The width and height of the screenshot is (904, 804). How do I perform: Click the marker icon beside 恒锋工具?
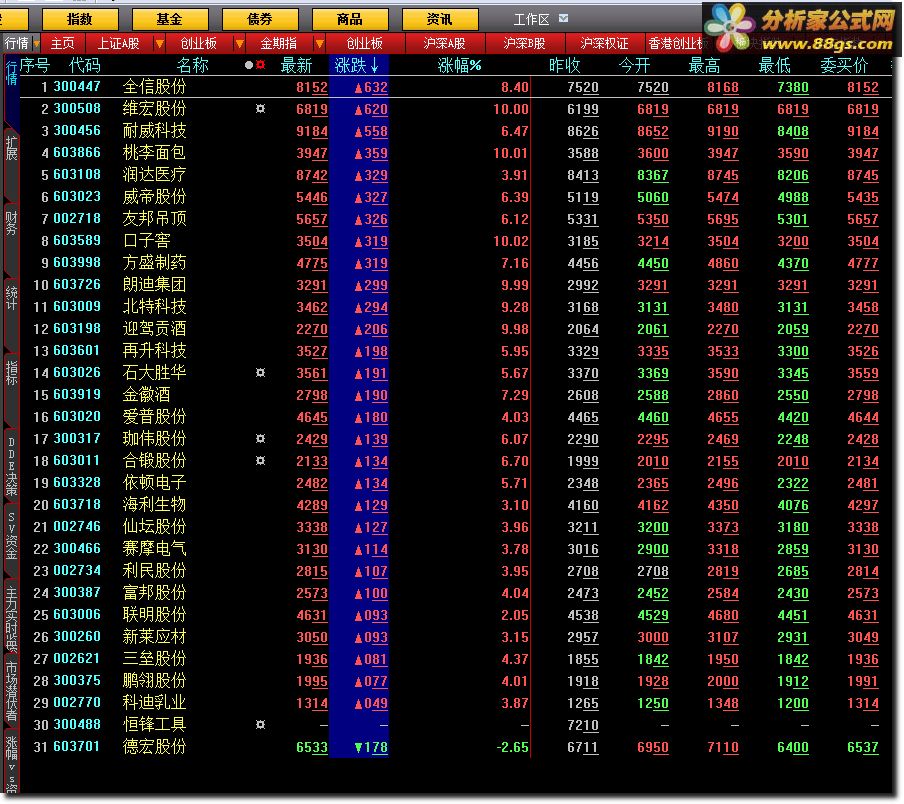pos(261,725)
